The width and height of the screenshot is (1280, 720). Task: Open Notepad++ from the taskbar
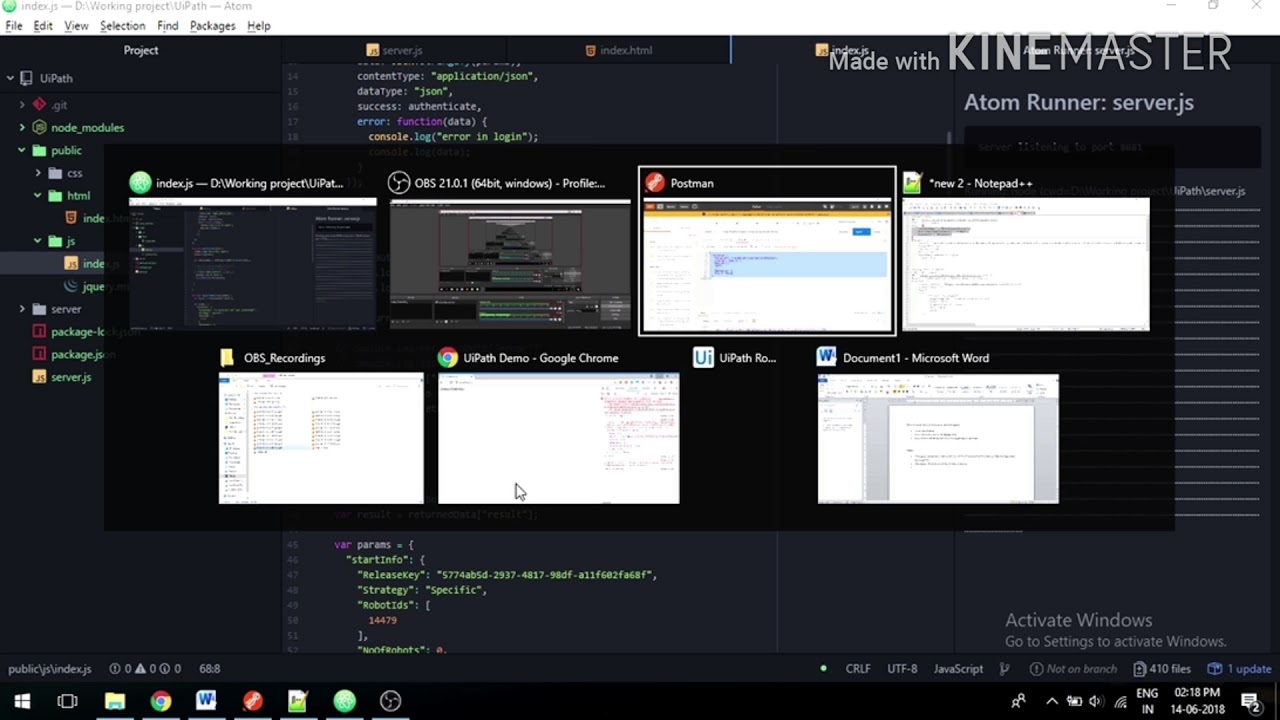click(298, 701)
